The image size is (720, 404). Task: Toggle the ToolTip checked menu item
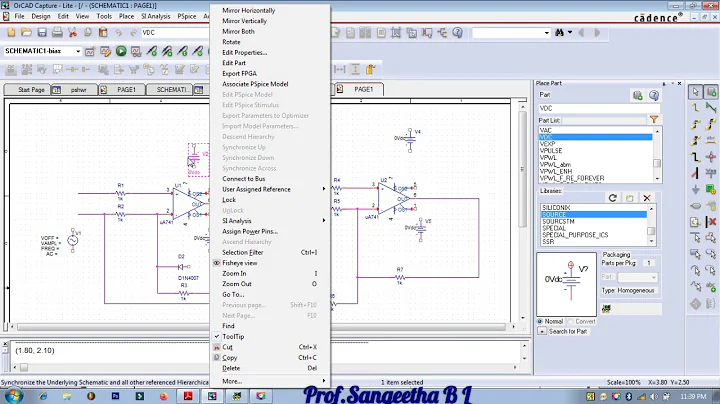coord(233,337)
